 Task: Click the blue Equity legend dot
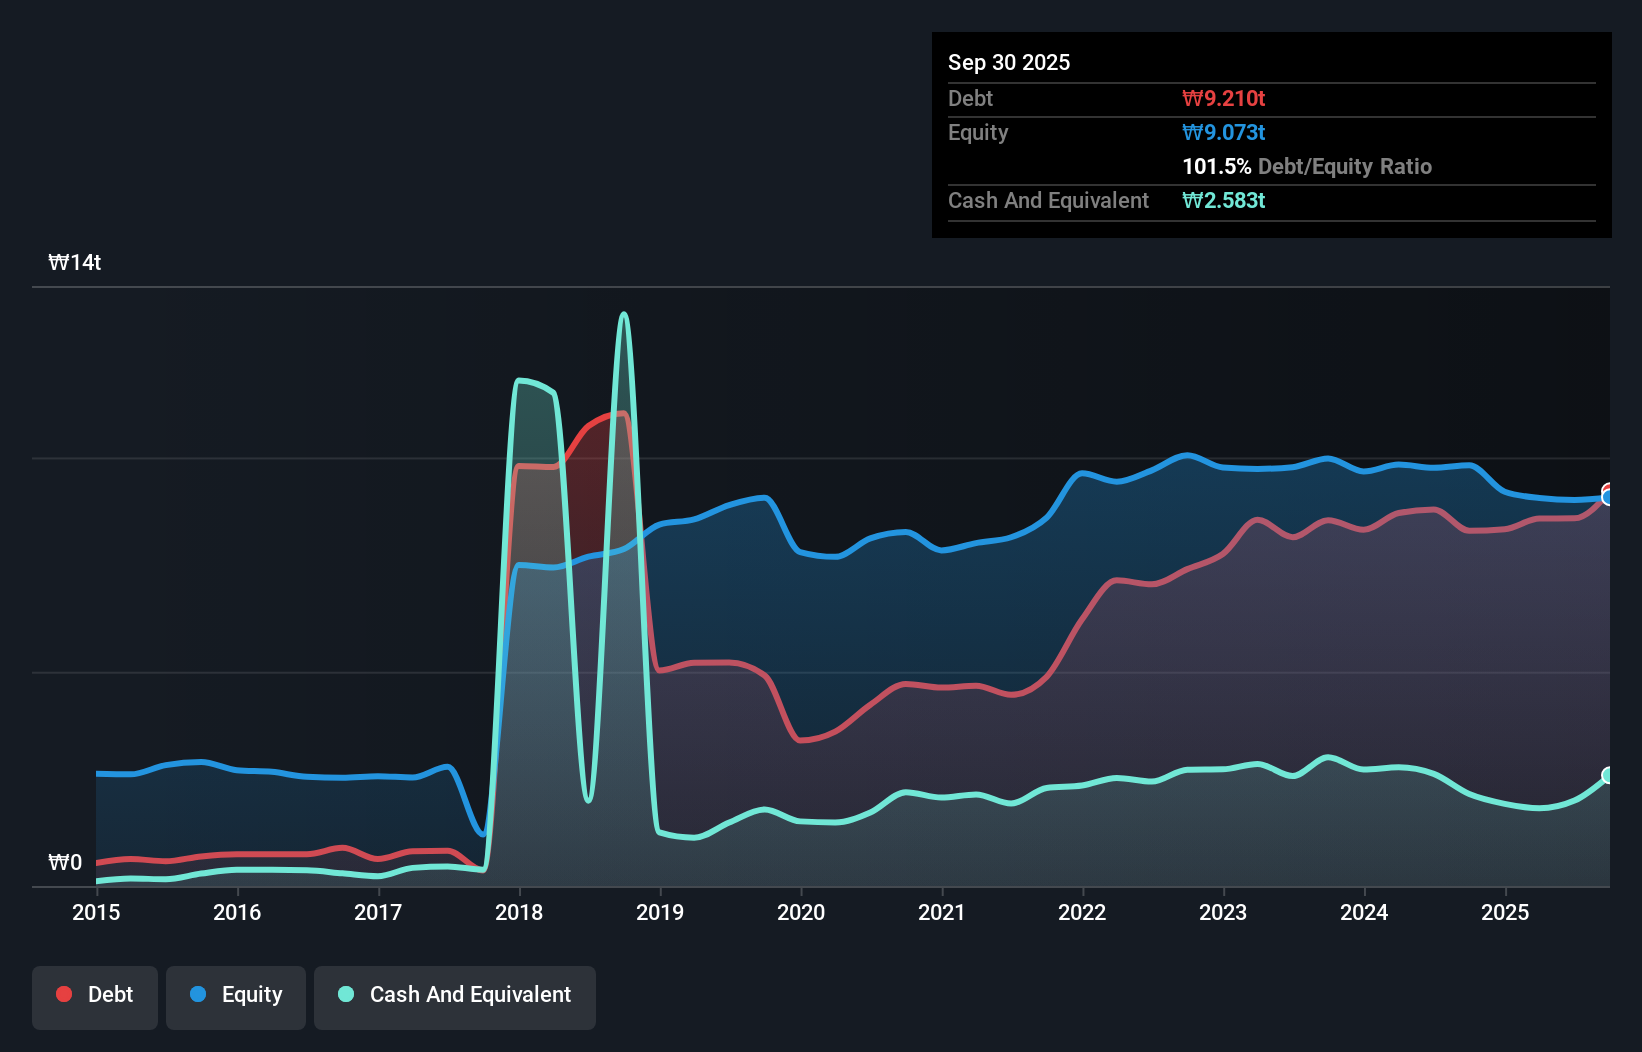(199, 994)
